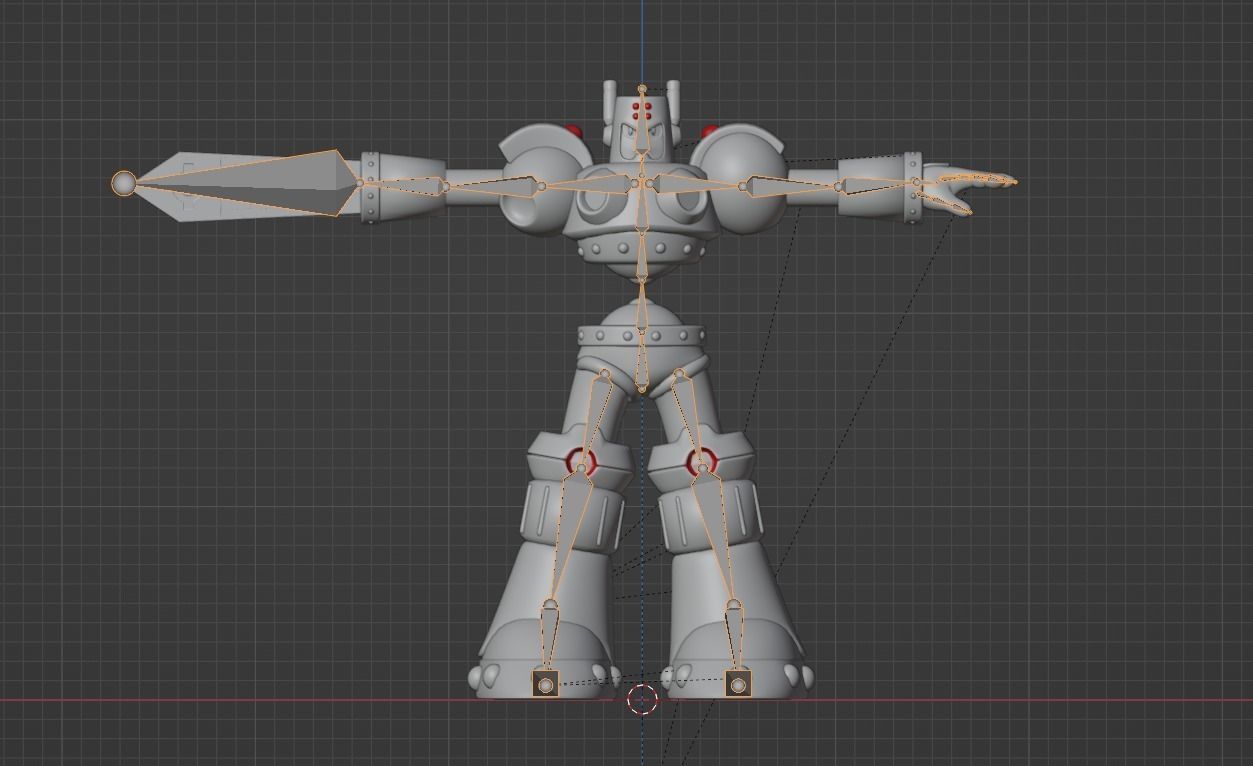
Task: Select the hand-side shoulder bone in the chest
Action: pos(695,185)
